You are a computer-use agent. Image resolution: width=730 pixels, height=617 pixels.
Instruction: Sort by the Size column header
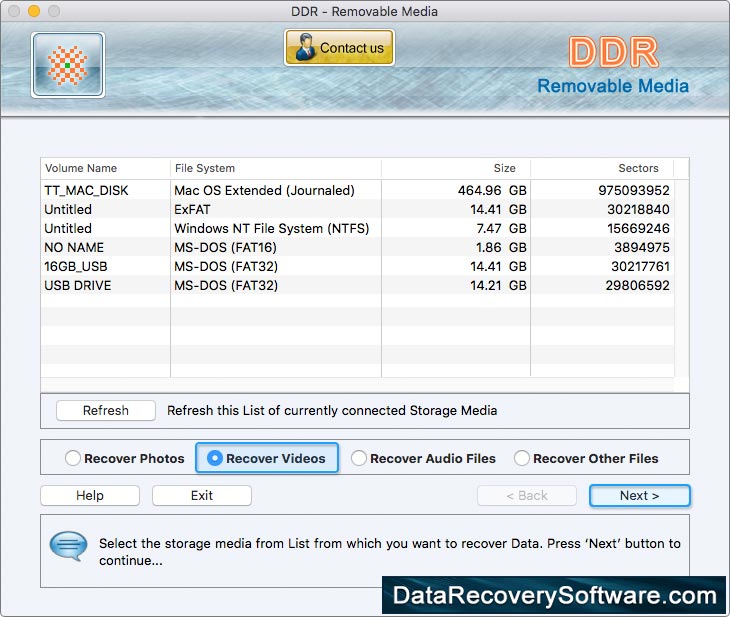(456, 168)
